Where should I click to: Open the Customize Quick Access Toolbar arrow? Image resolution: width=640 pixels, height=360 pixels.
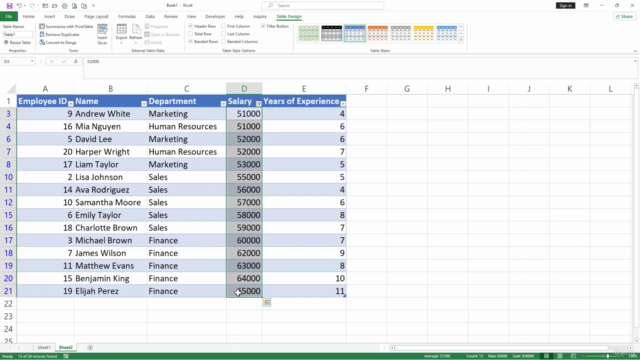(x=93, y=6)
